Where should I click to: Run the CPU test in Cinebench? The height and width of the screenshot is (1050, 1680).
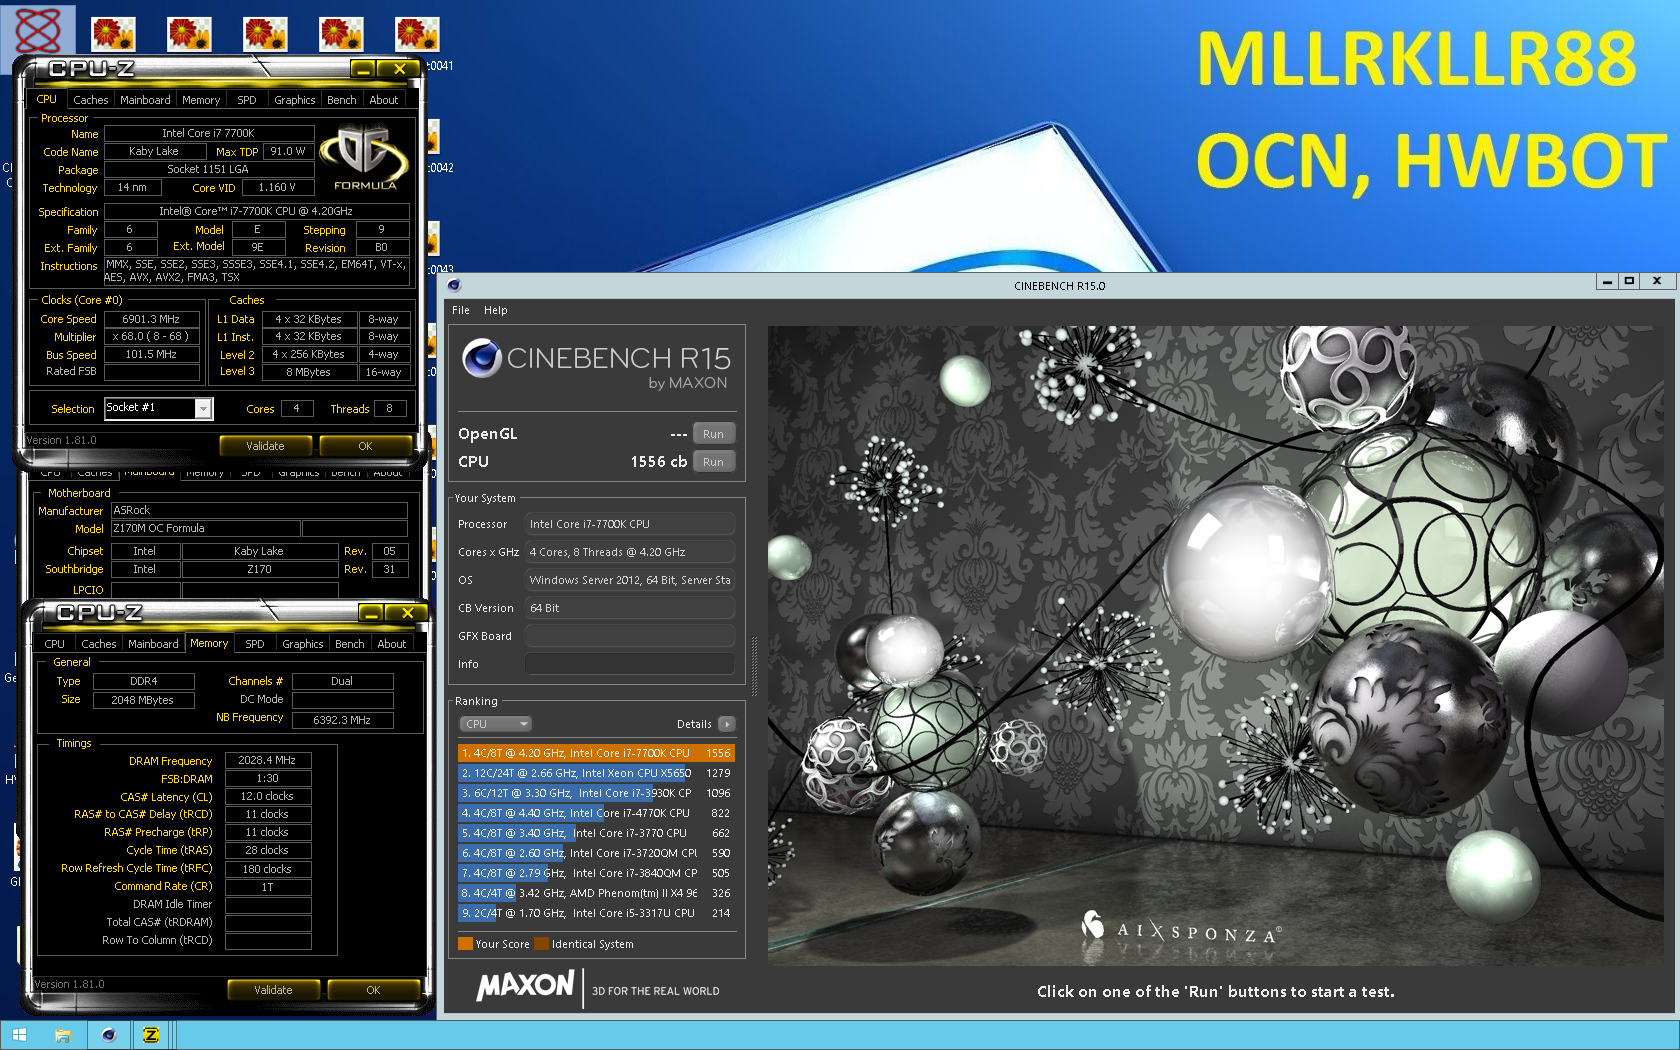coord(713,462)
